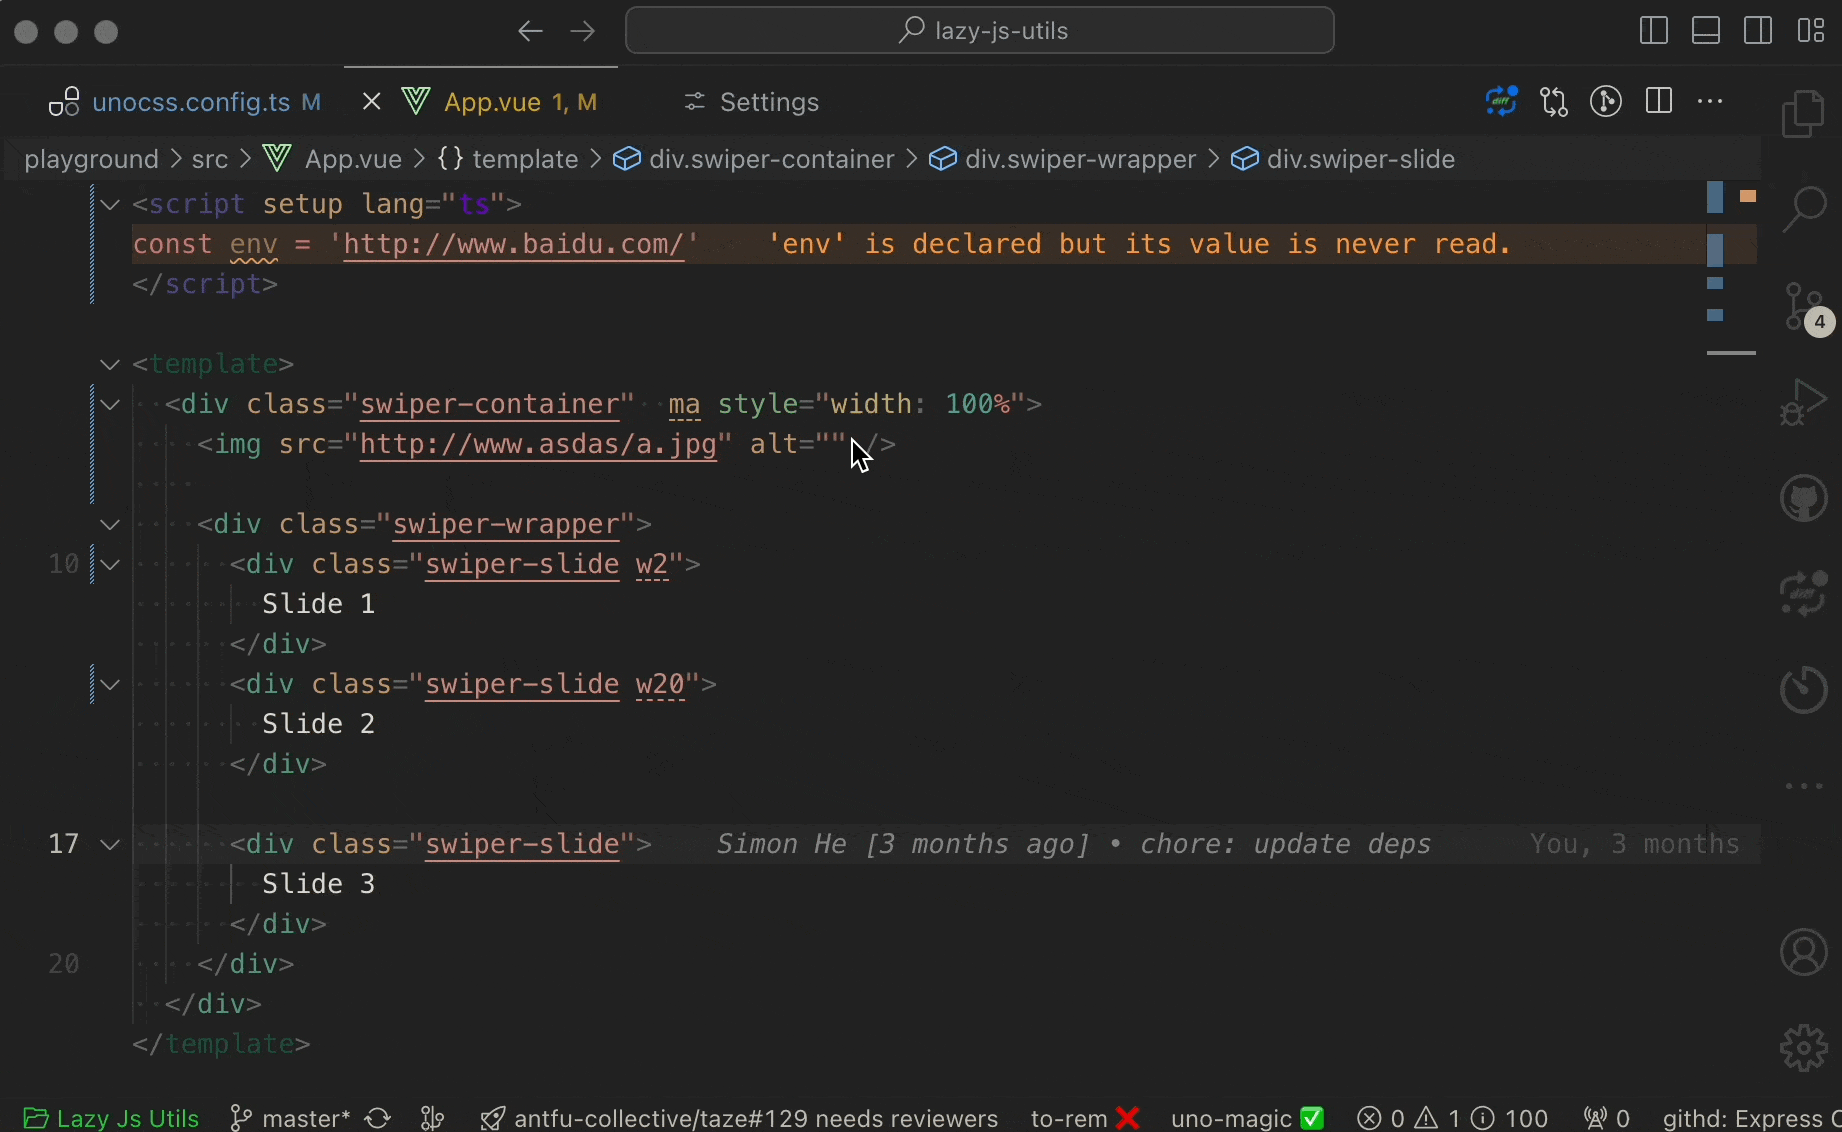Collapse the swiper-slide w20 div fold chevron
This screenshot has height=1132, width=1842.
(x=110, y=684)
